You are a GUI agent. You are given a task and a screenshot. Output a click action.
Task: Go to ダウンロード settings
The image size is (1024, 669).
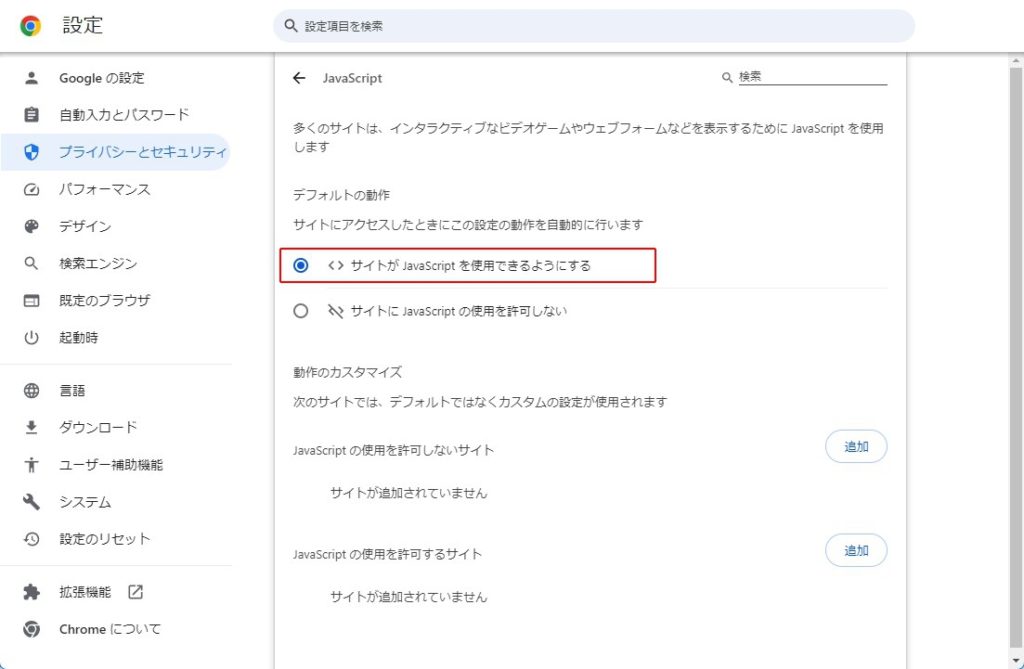pyautogui.click(x=98, y=427)
